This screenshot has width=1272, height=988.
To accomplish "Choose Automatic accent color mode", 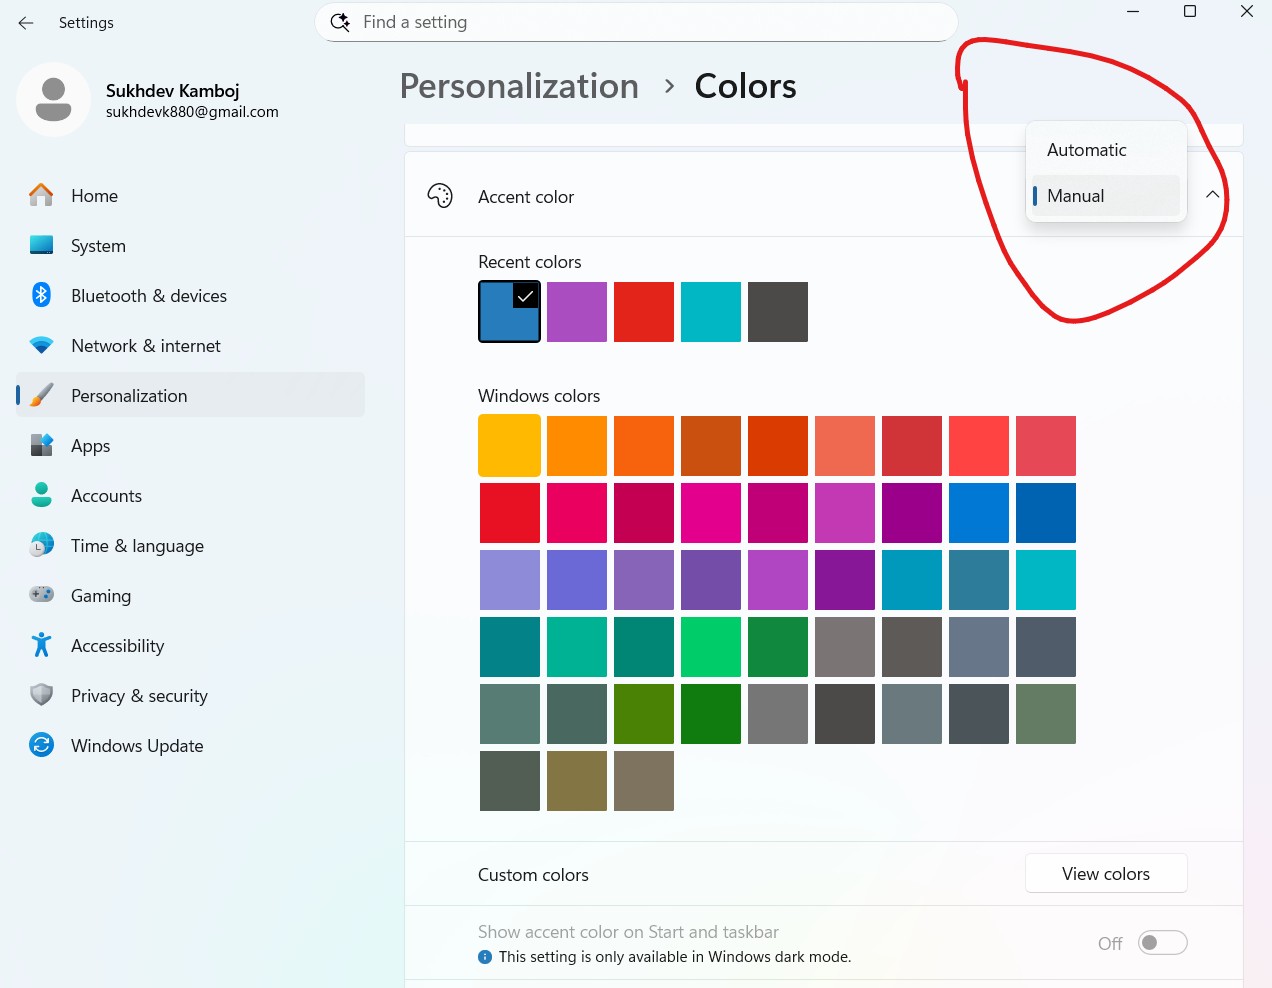I will pyautogui.click(x=1086, y=149).
